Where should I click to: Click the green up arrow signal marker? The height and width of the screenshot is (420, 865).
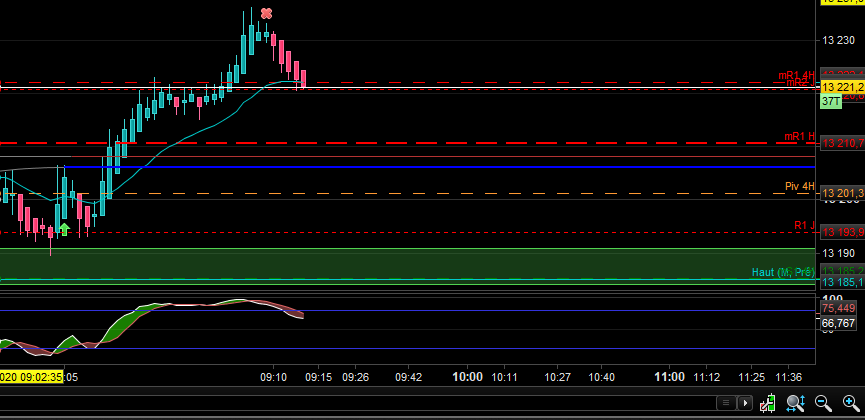(64, 229)
